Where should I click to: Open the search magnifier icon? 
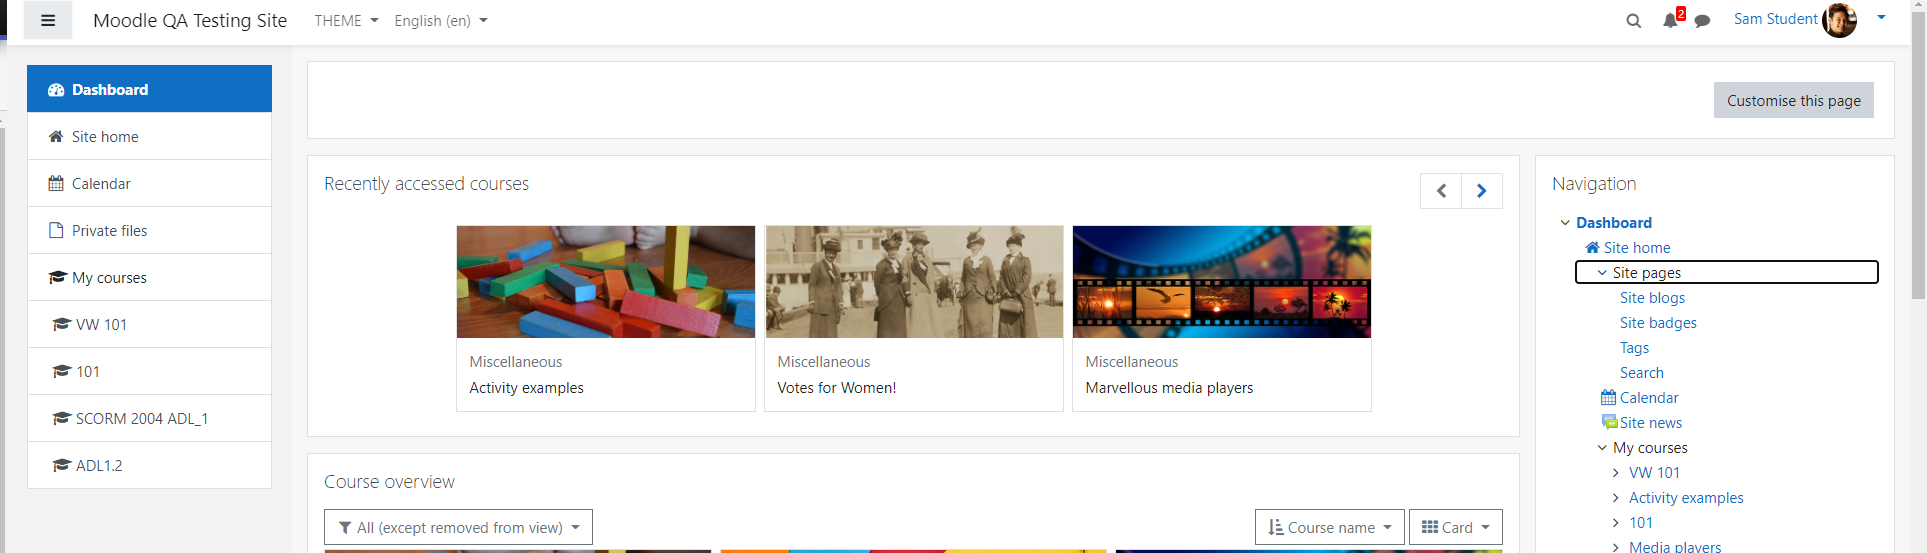1634,20
